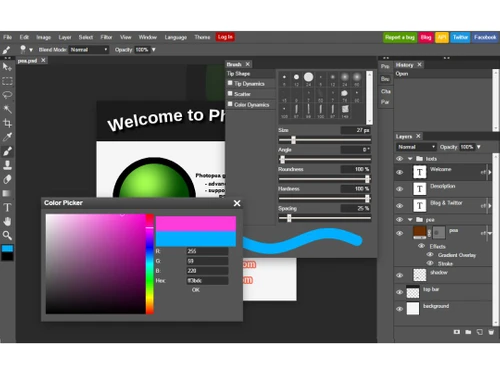Select the Clone Stamp tool
This screenshot has height=375, width=500.
7,165
